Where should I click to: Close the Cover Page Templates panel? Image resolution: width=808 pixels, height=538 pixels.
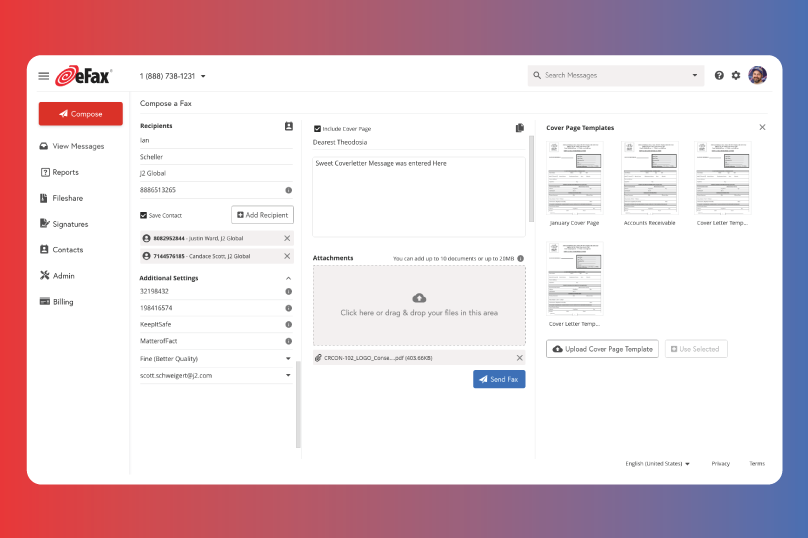point(762,127)
